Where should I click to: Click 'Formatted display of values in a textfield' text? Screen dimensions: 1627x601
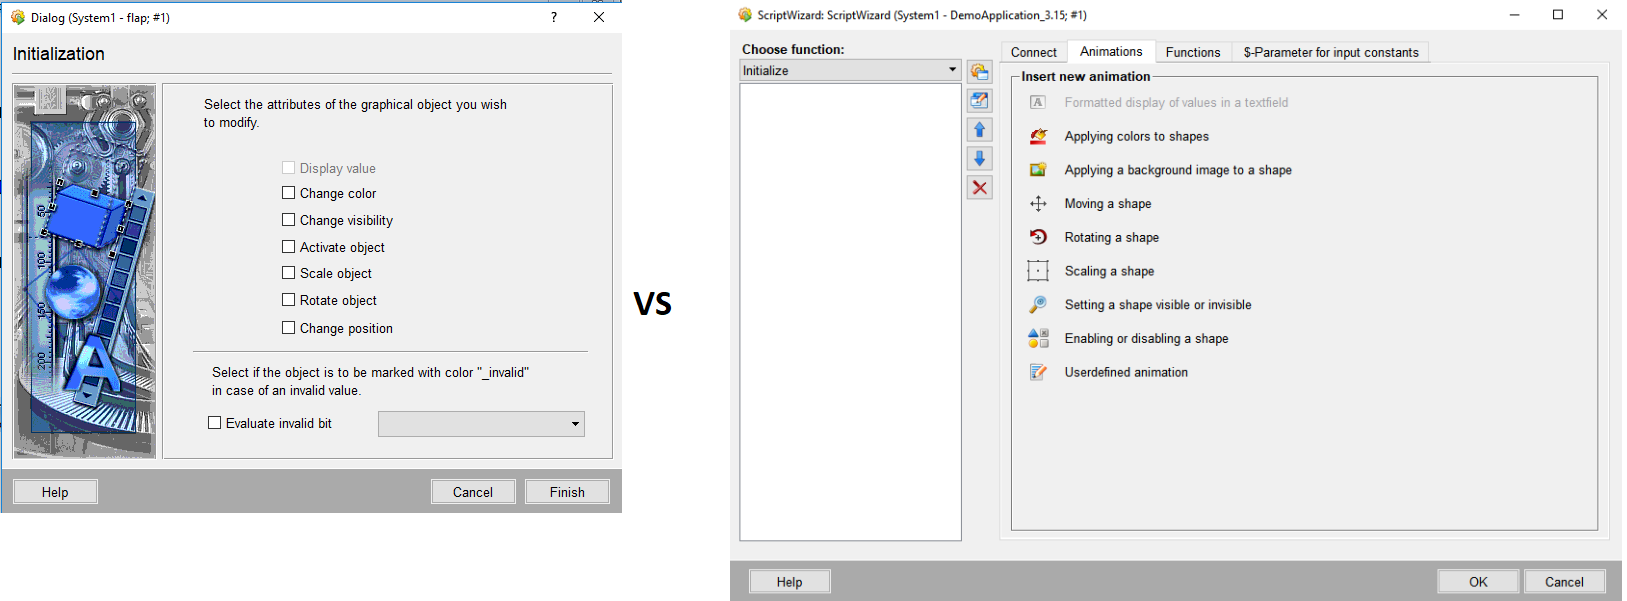1176,102
